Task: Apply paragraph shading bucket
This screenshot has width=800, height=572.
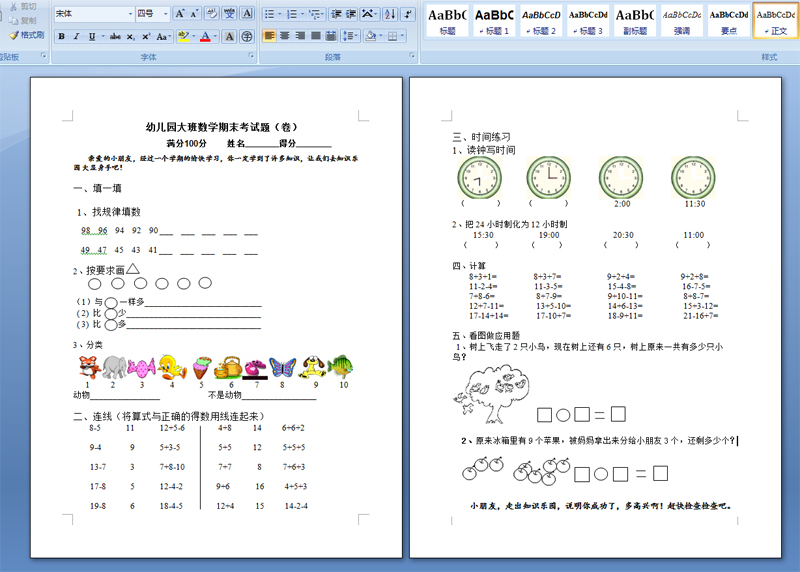Action: point(371,36)
